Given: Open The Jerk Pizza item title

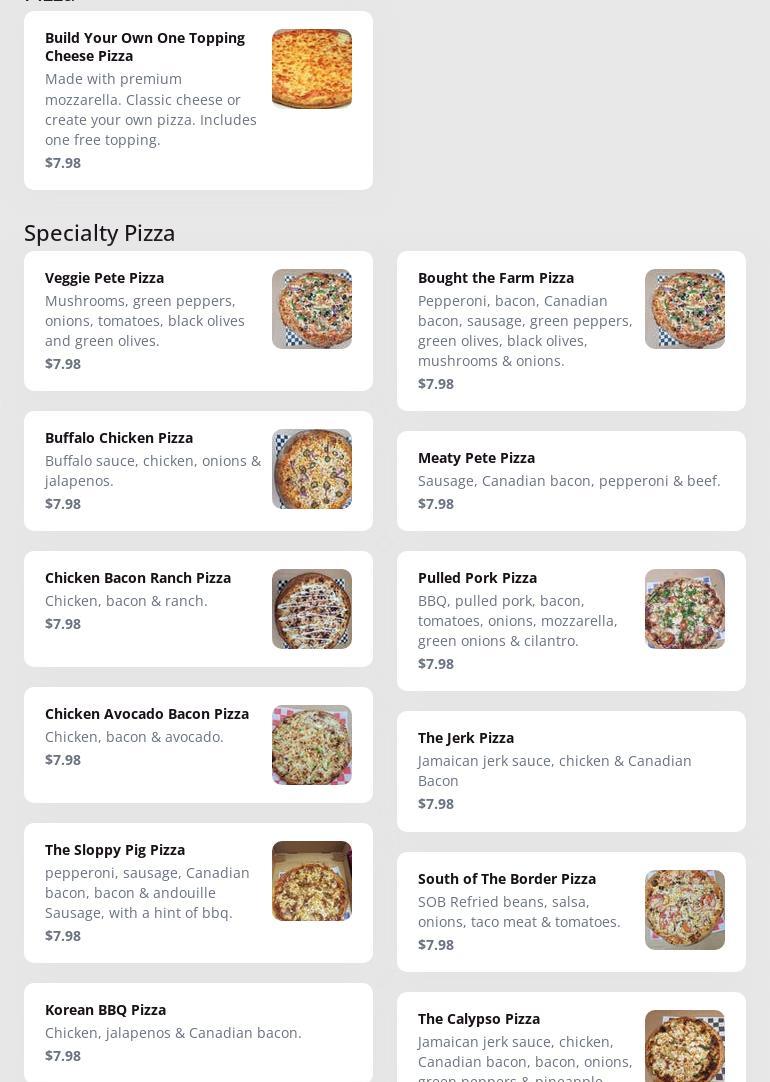Looking at the screenshot, I should [x=466, y=738].
